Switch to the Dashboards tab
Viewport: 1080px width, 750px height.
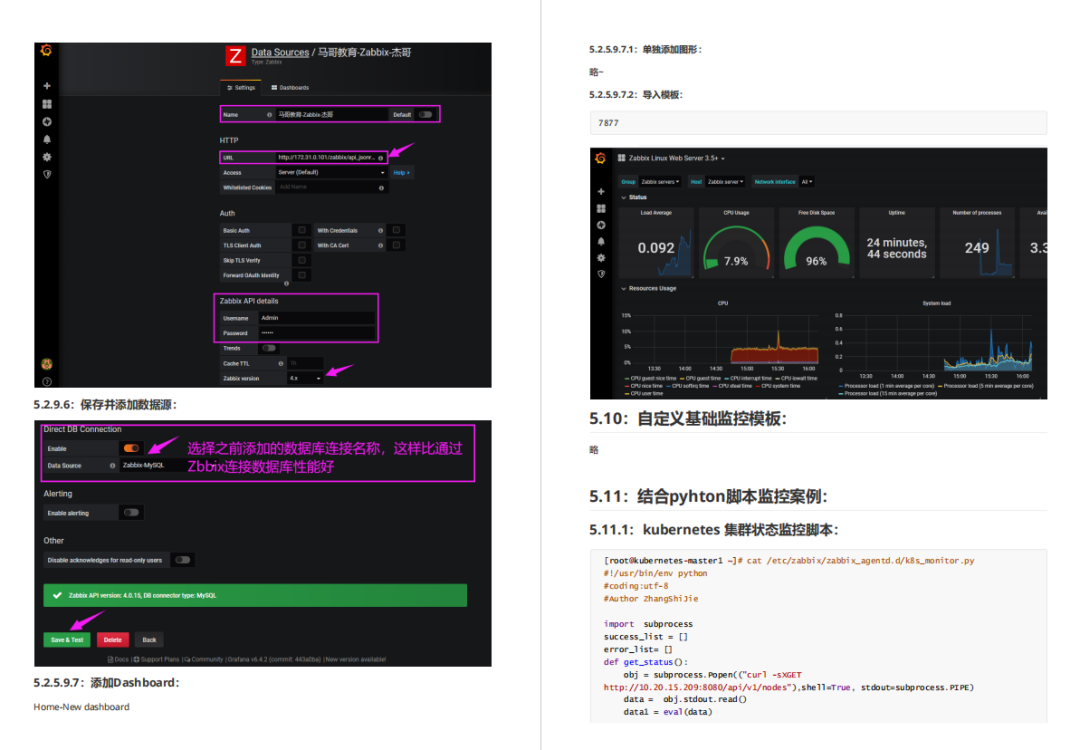pyautogui.click(x=289, y=87)
